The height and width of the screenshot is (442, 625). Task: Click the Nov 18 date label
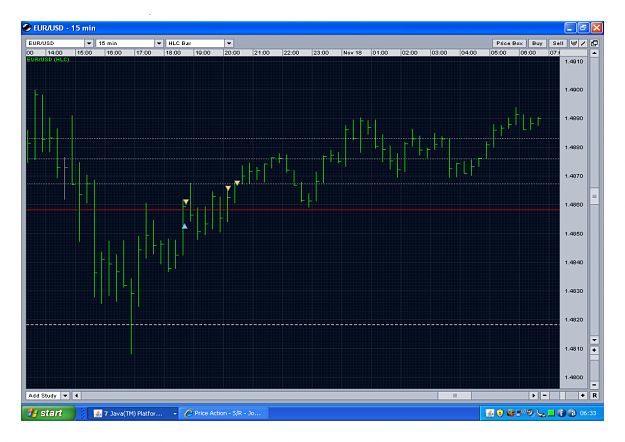coord(352,53)
